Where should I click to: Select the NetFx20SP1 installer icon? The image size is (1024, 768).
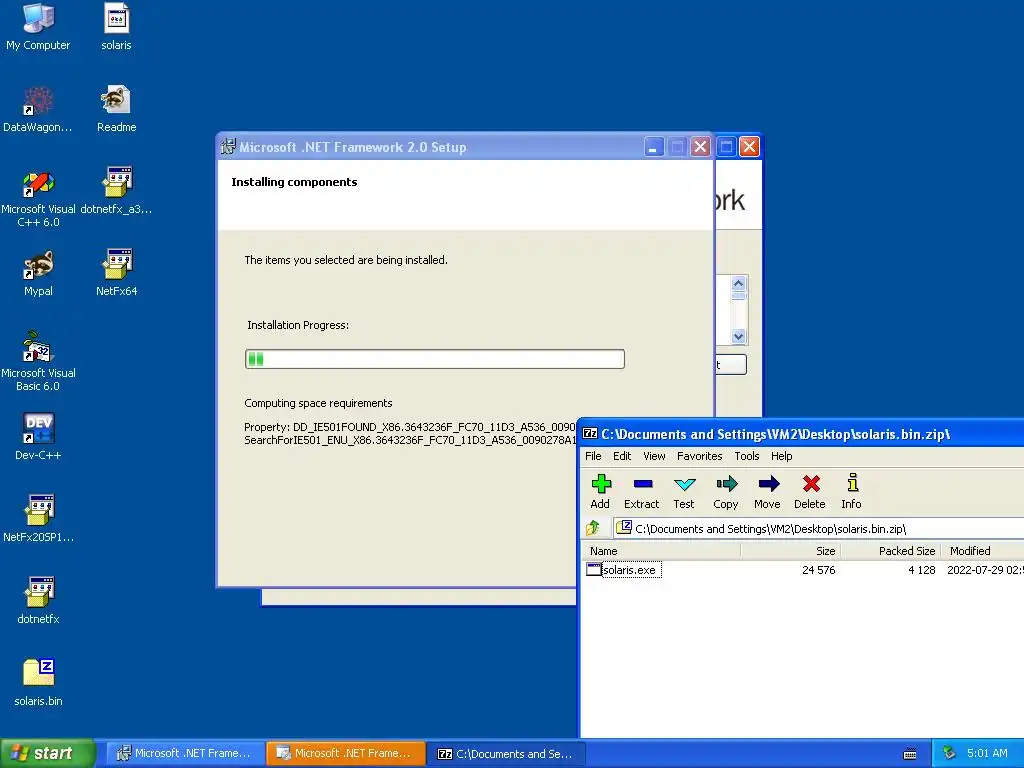coord(38,520)
